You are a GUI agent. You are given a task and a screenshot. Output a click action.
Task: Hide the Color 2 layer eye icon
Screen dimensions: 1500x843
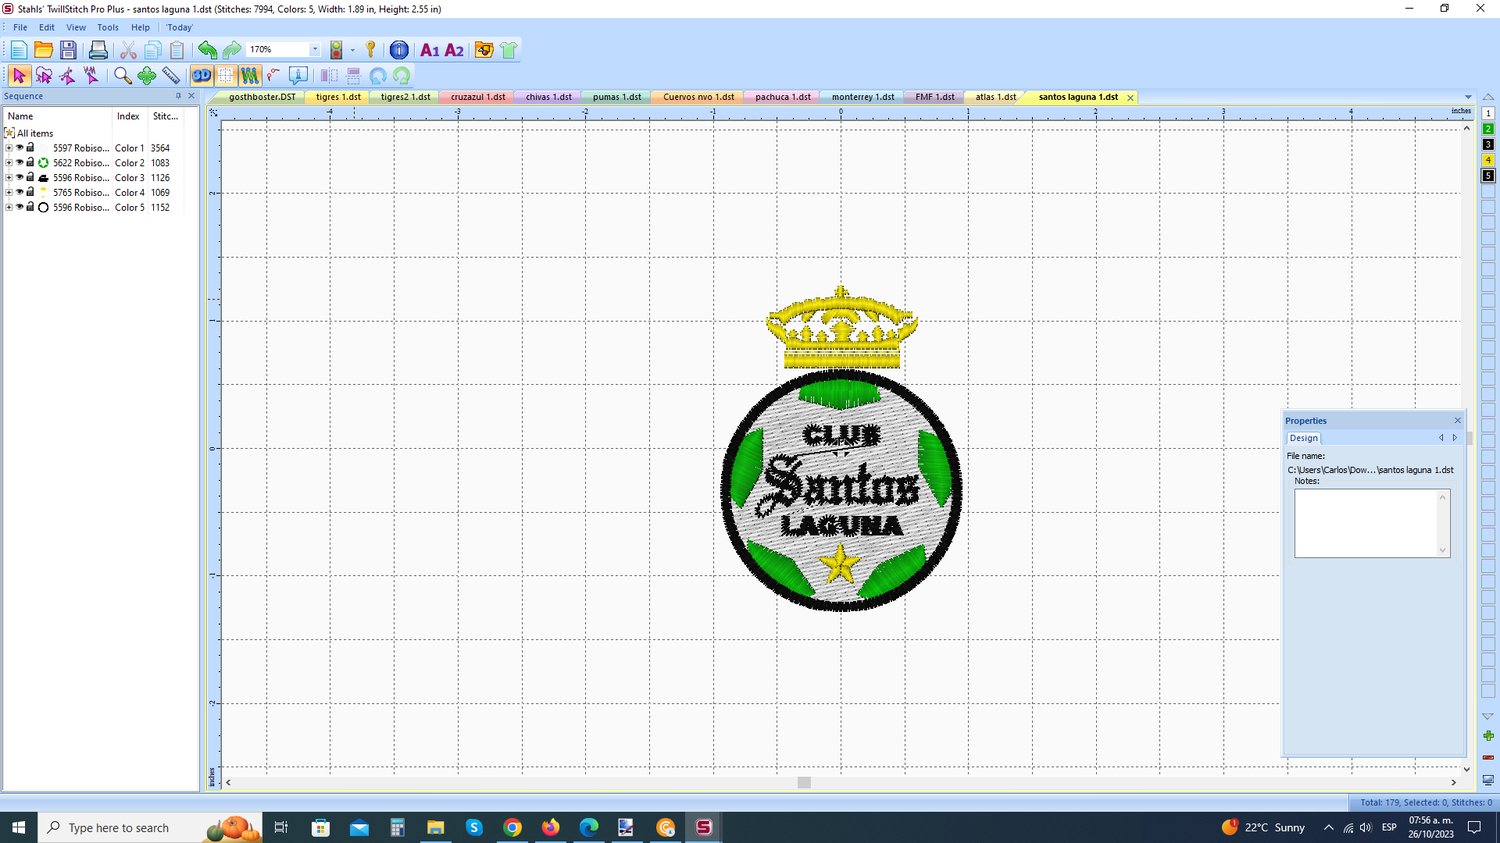point(19,163)
